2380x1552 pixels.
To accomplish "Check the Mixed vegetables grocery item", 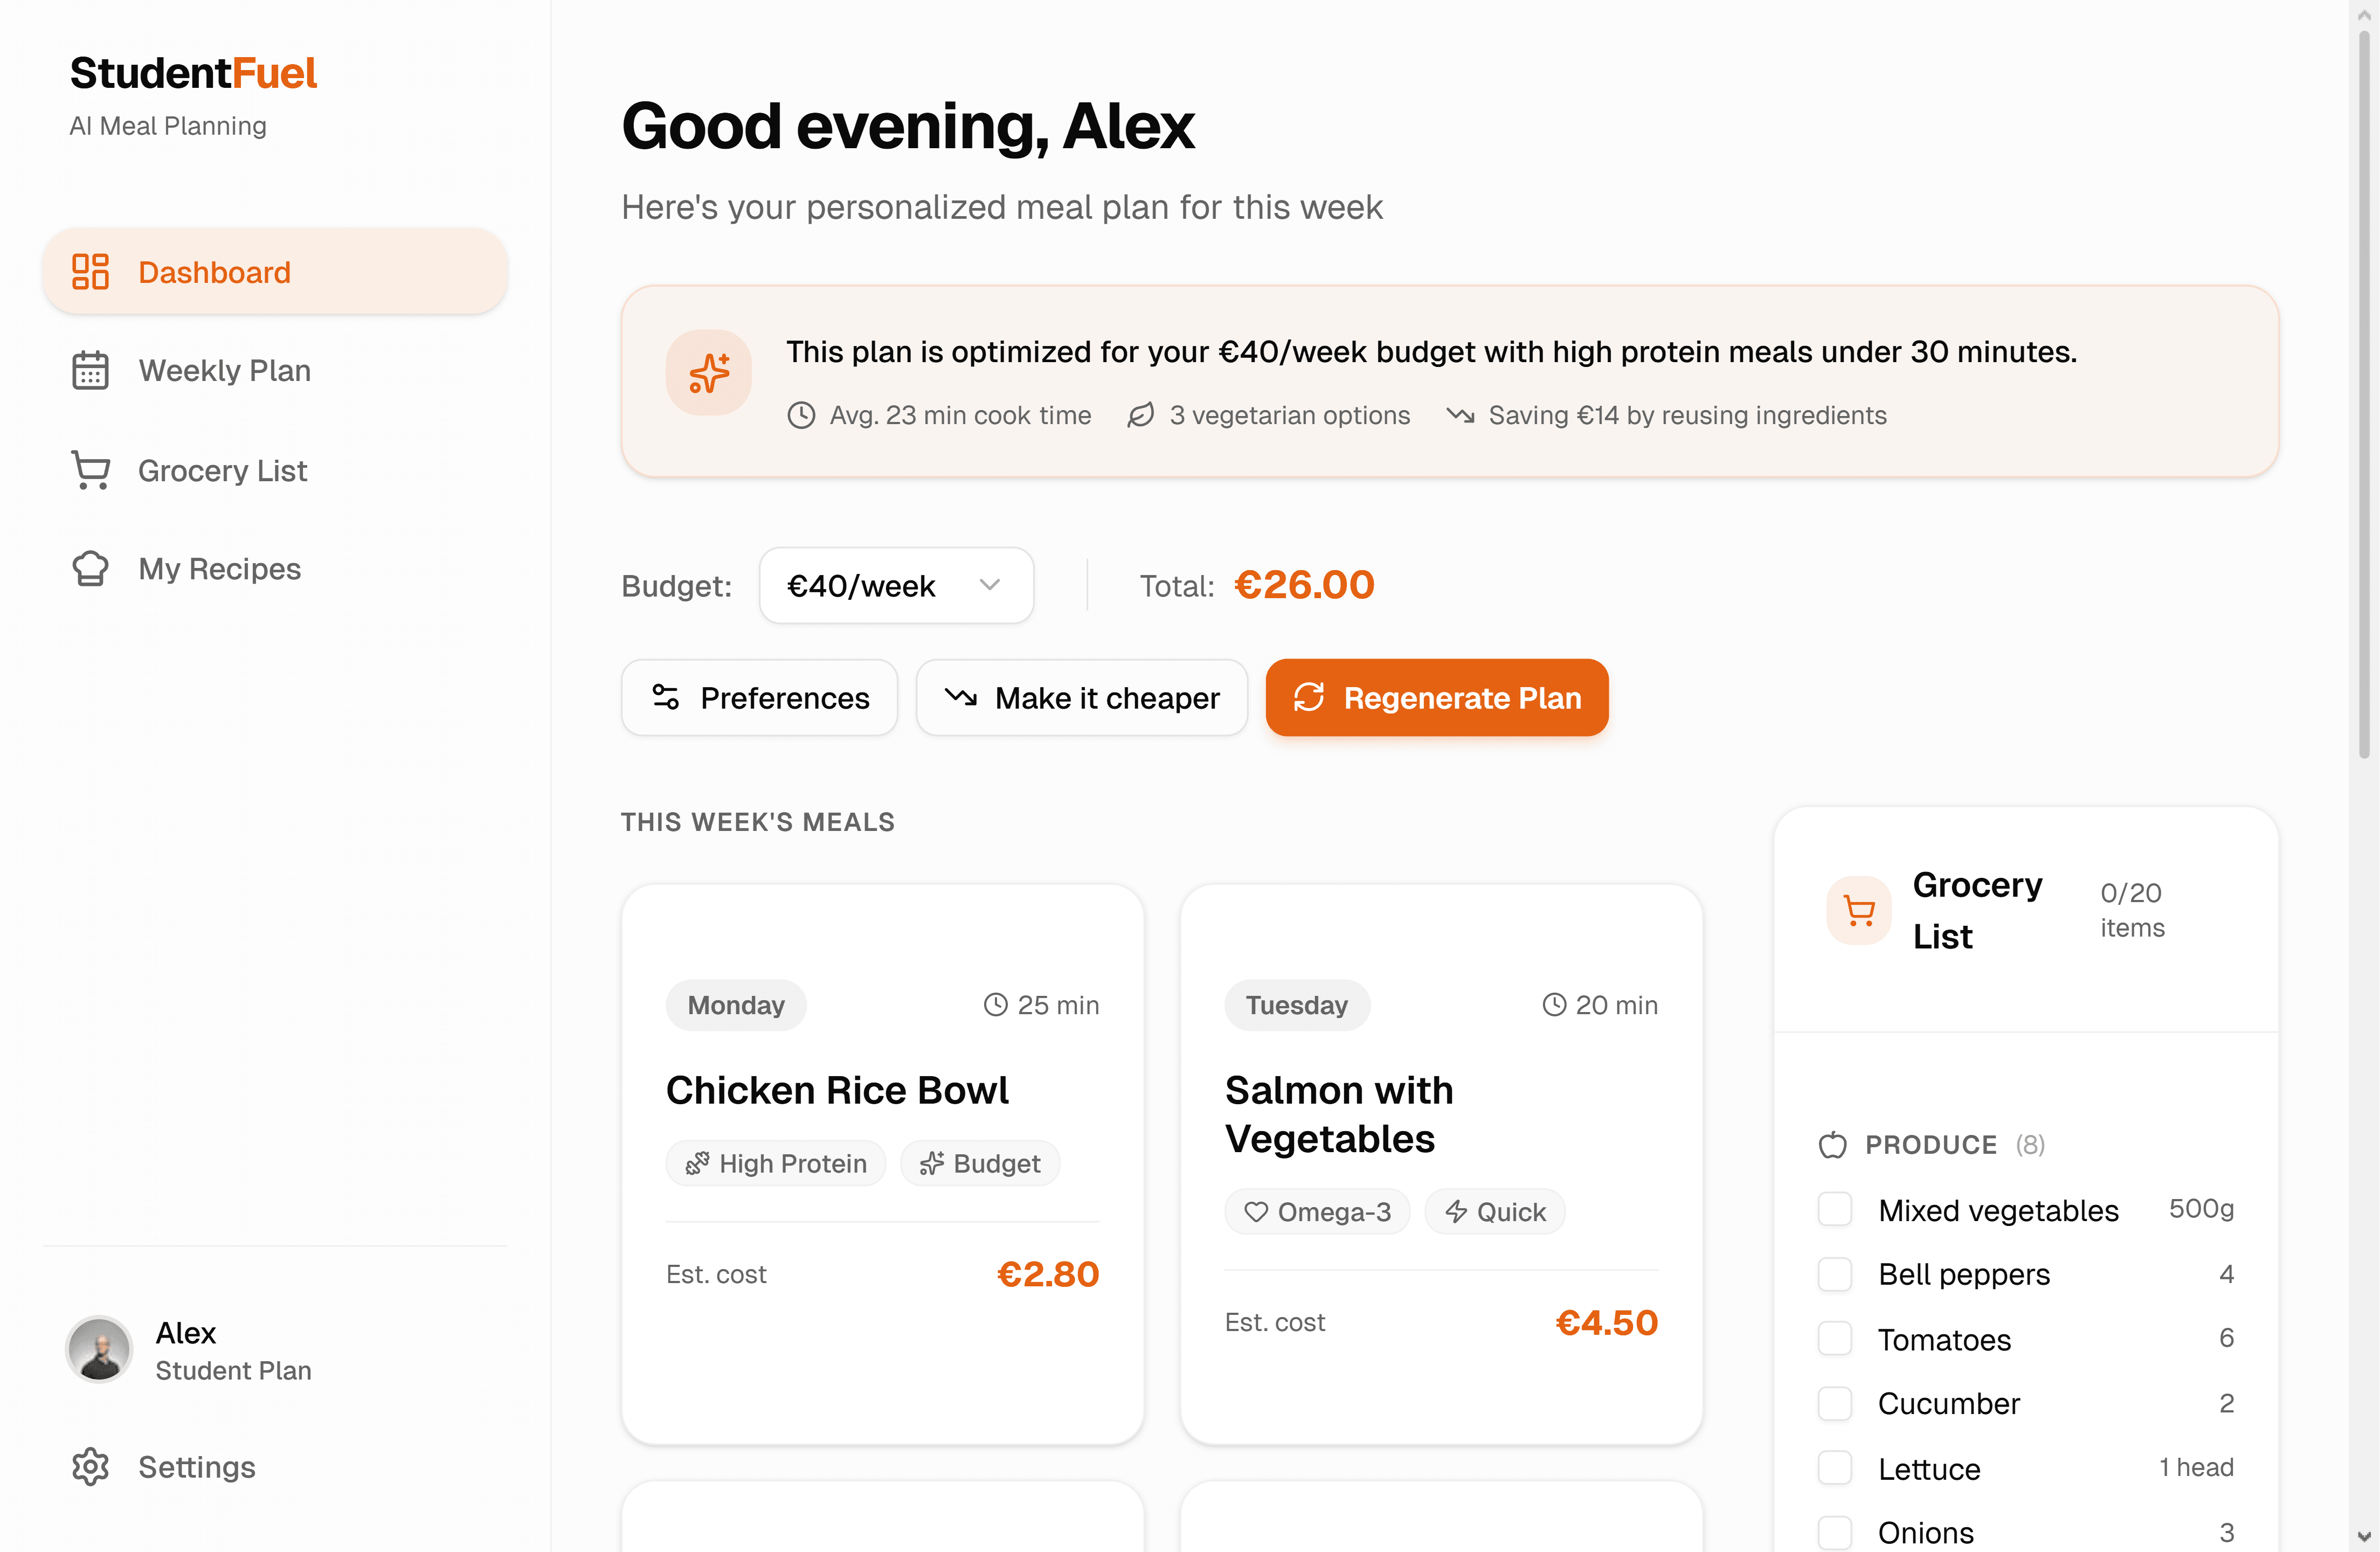I will tap(1835, 1208).
